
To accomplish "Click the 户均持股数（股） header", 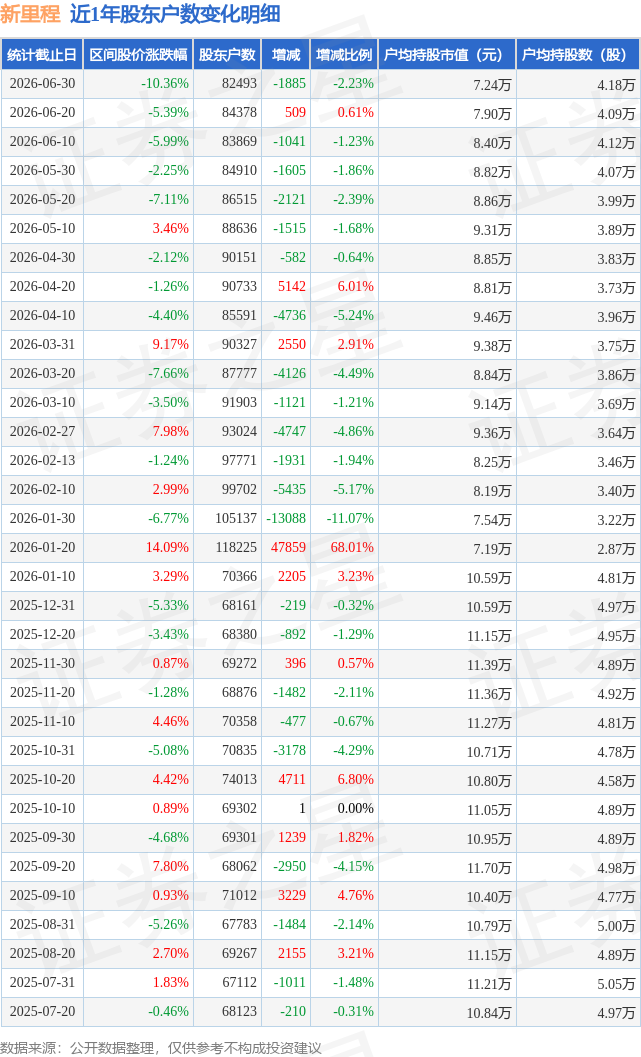I will 578,55.
